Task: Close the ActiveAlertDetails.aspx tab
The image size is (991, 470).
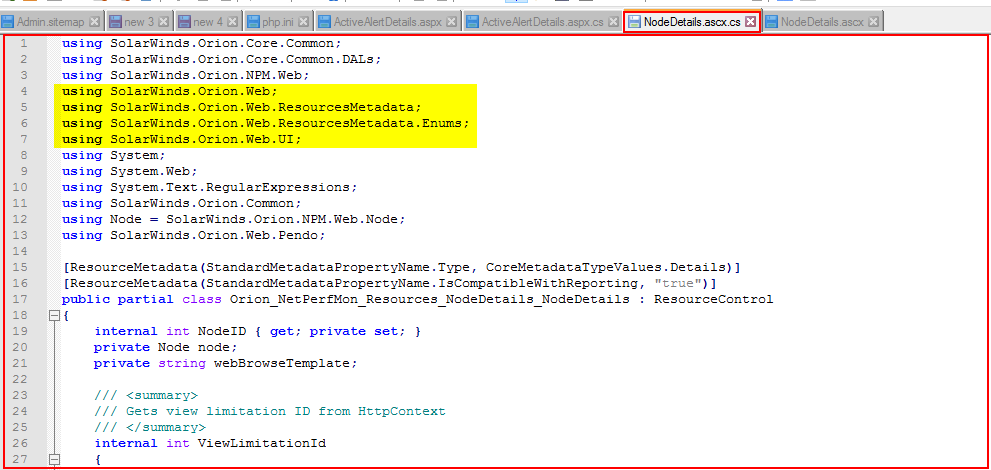Action: tap(451, 22)
